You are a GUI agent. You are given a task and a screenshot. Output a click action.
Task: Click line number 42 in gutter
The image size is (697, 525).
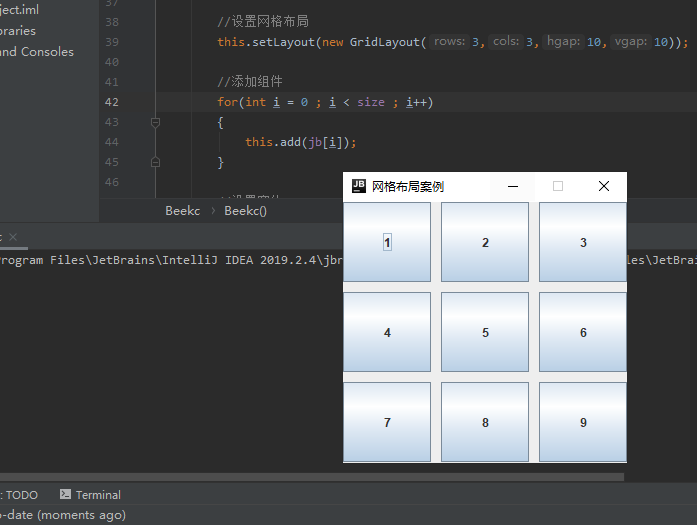[112, 102]
